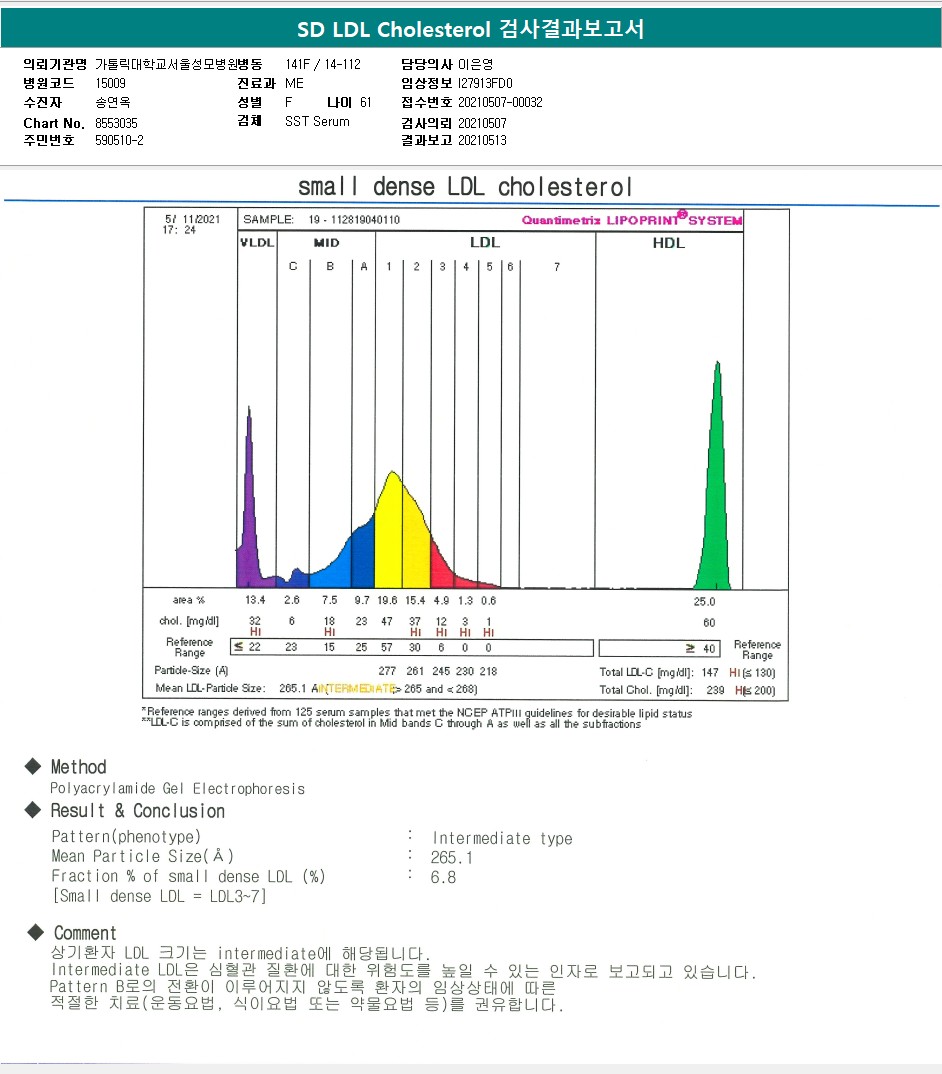
Task: Click the VLDL reference range '≤ 22'
Action: [x=247, y=647]
